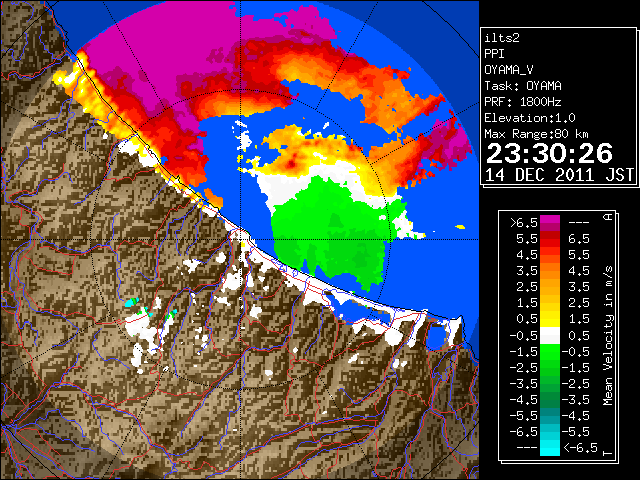The height and width of the screenshot is (480, 640).
Task: Click the '>6.5' legend label
Action: pos(523,223)
